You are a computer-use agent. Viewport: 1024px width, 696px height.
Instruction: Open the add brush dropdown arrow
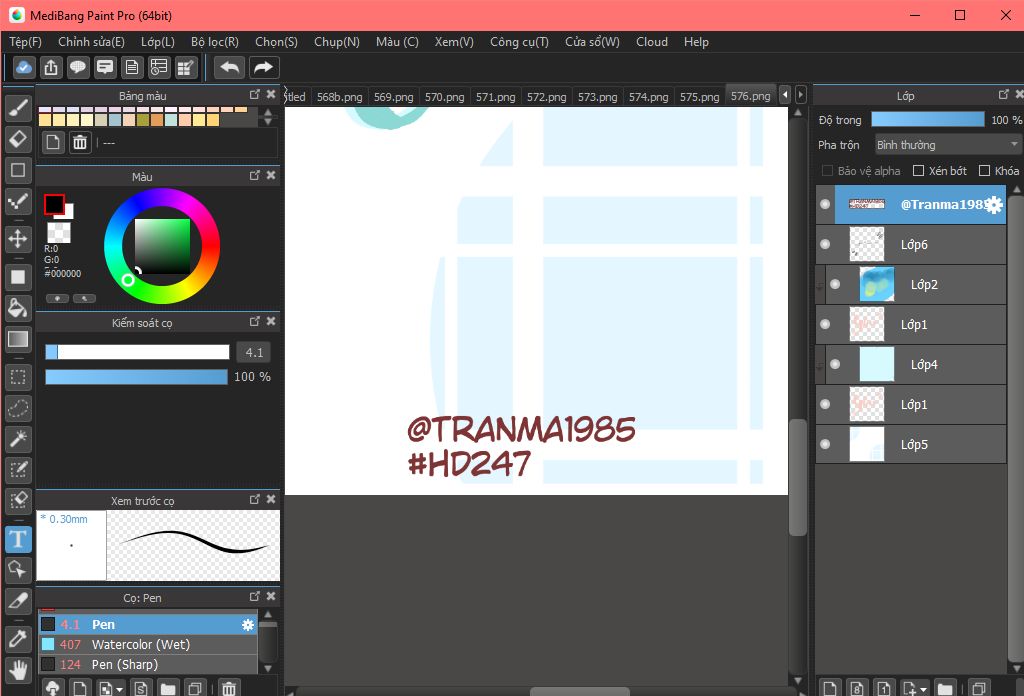[x=119, y=689]
